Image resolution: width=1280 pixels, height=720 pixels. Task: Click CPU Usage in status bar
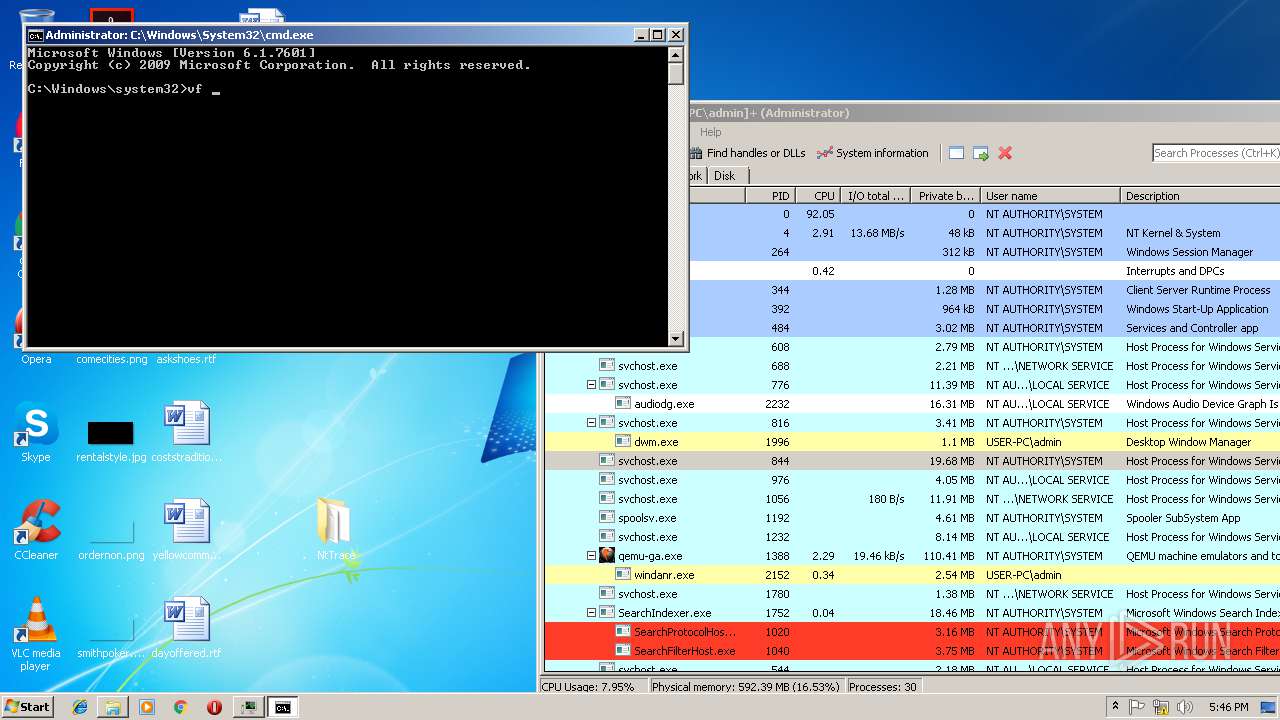[x=587, y=687]
